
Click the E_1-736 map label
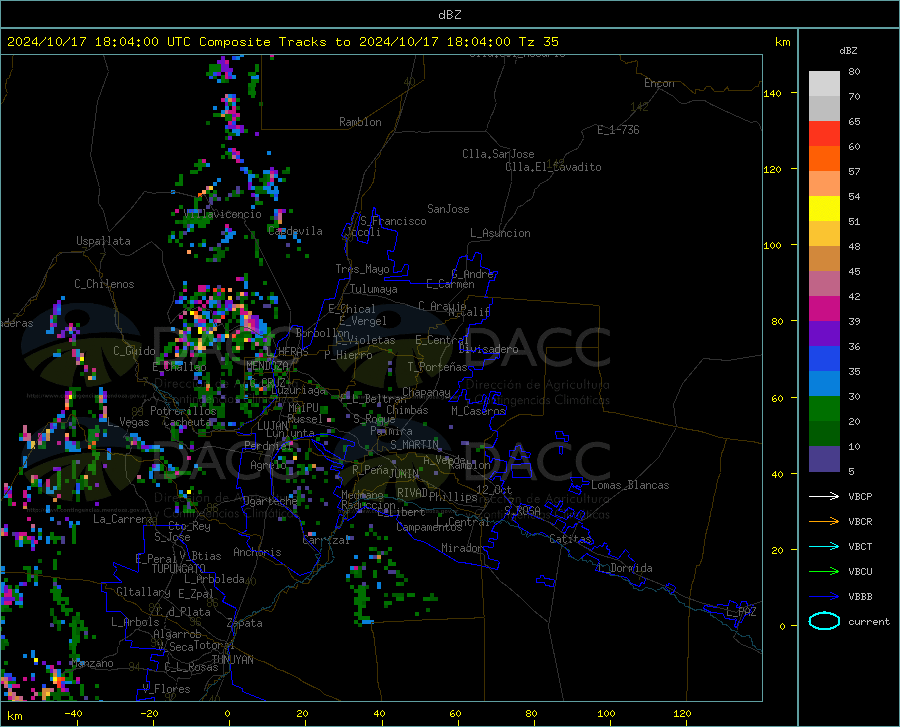click(618, 130)
